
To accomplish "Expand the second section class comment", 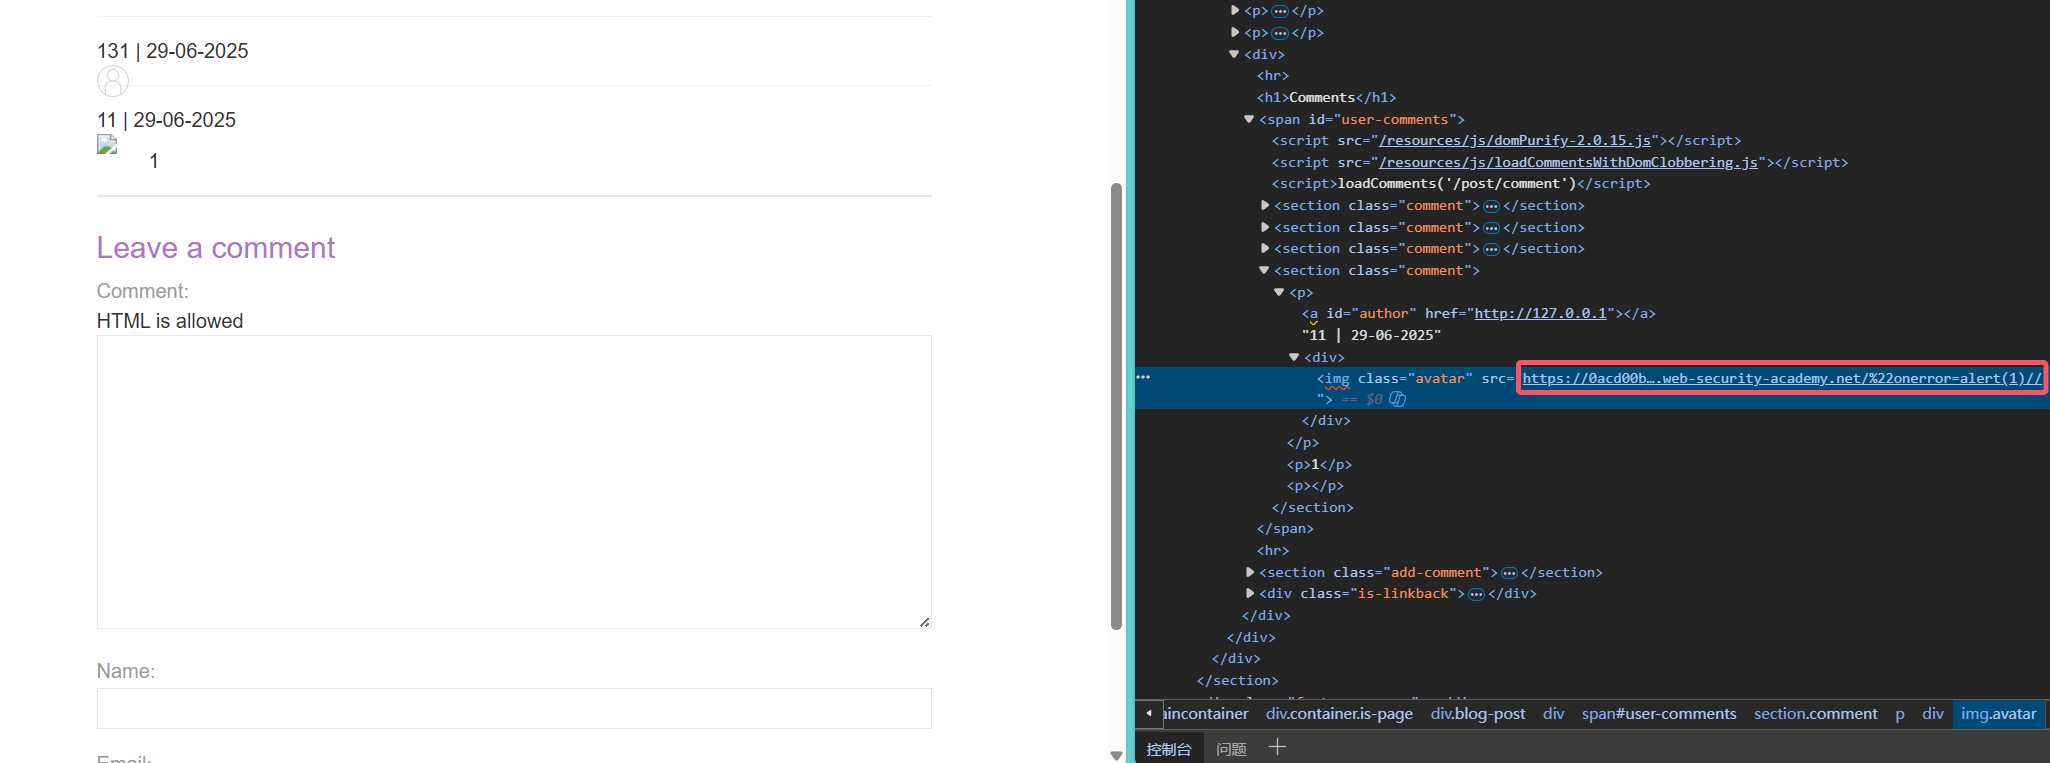I will (x=1265, y=228).
